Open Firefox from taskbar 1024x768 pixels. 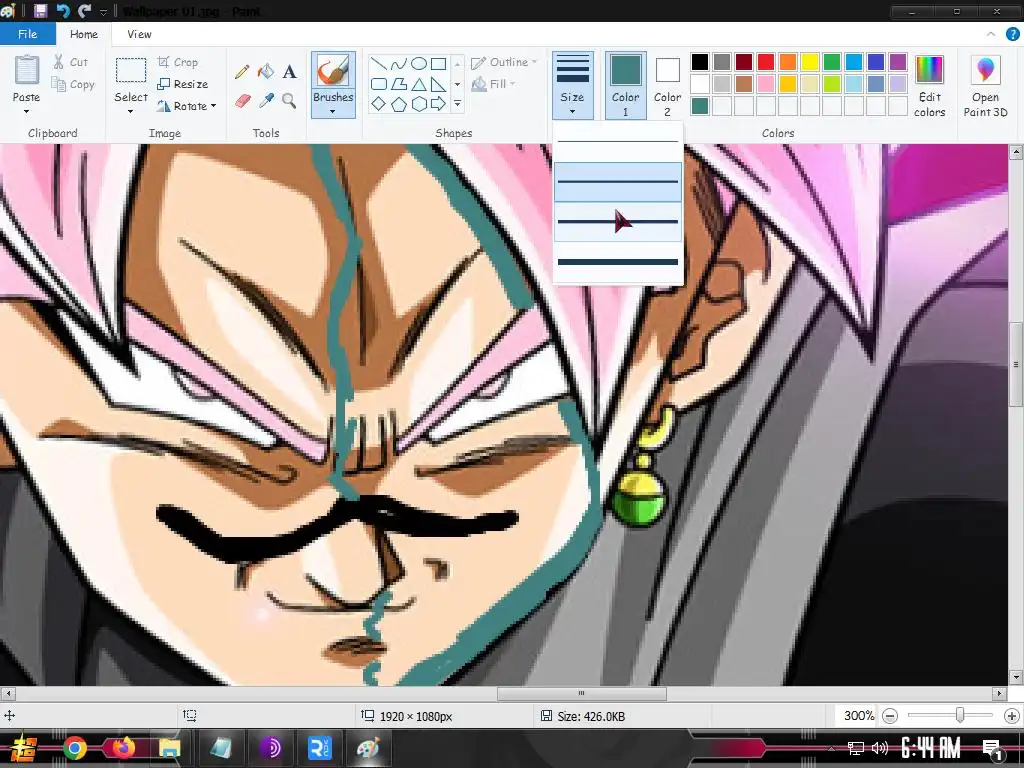pyautogui.click(x=123, y=748)
